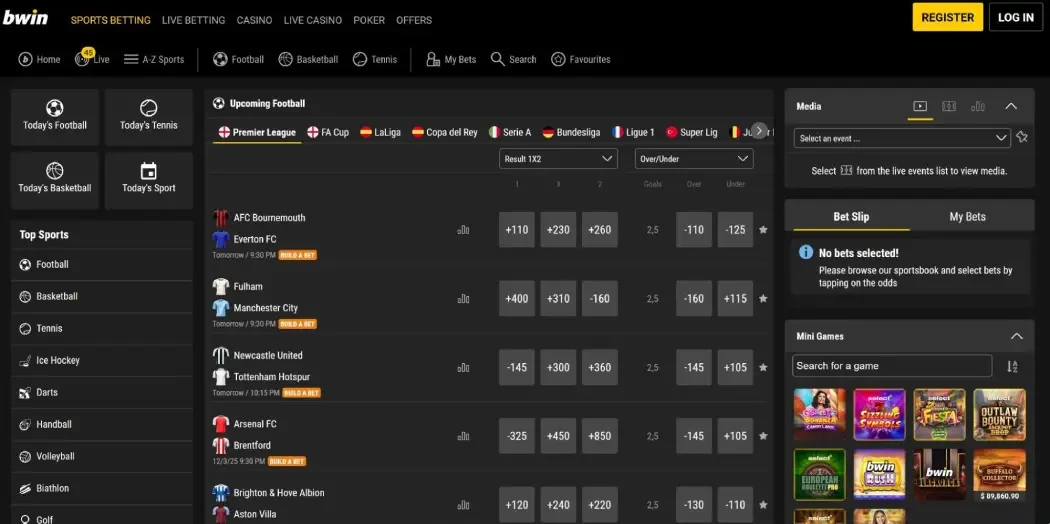Select Bournemouth win odds +110

click(x=517, y=230)
